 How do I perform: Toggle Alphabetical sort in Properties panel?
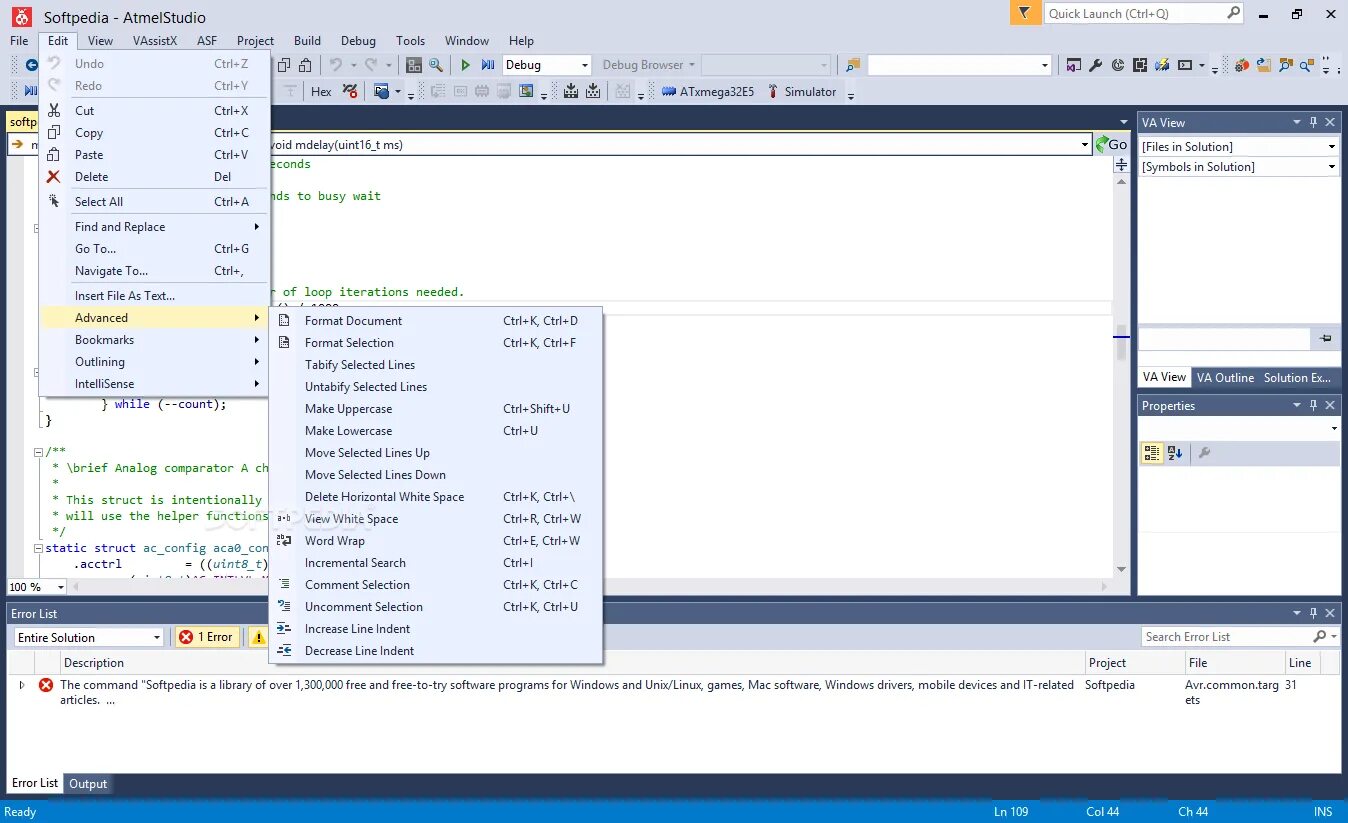click(1175, 453)
